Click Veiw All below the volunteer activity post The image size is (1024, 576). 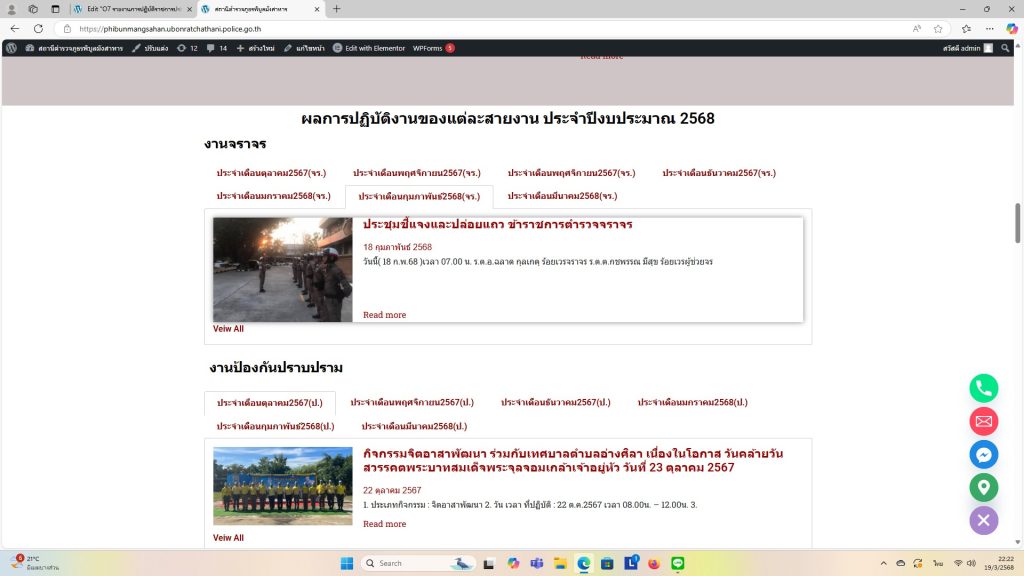[228, 538]
